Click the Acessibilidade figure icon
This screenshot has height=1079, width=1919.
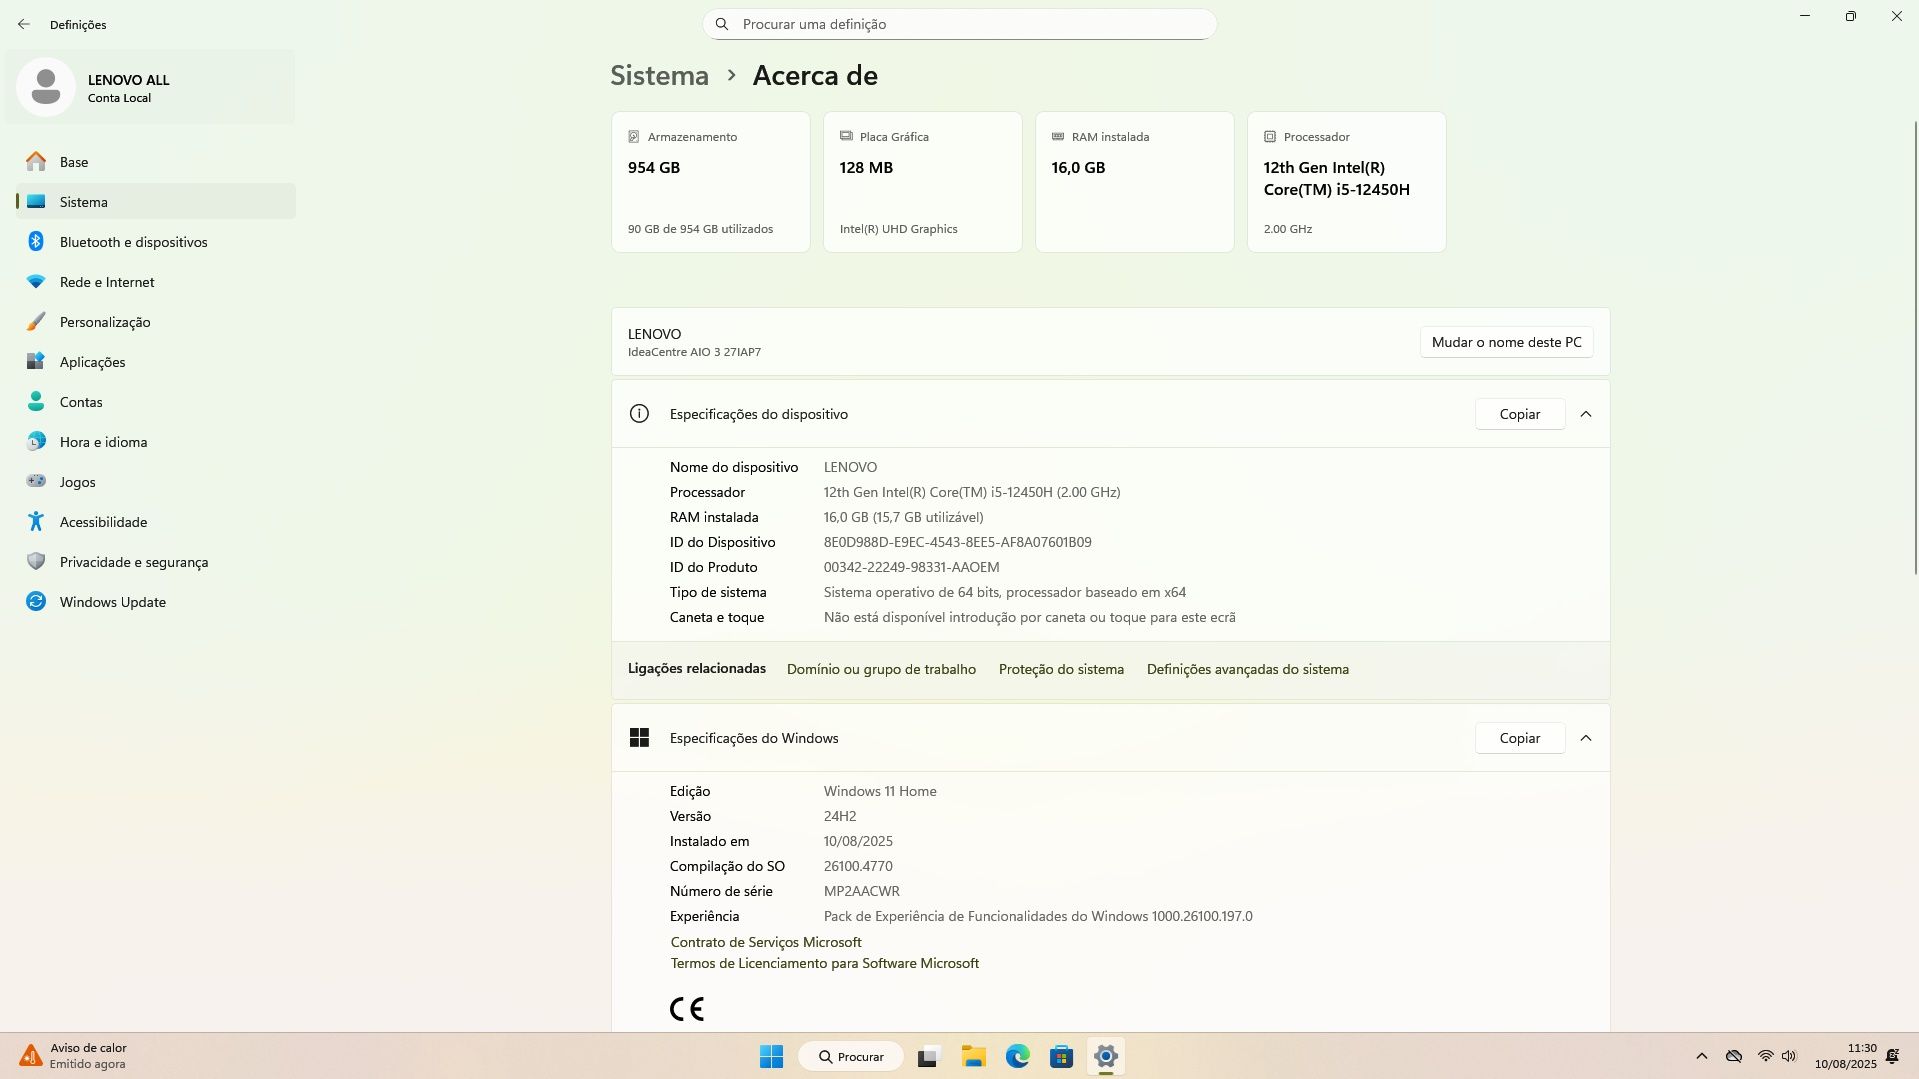point(36,522)
